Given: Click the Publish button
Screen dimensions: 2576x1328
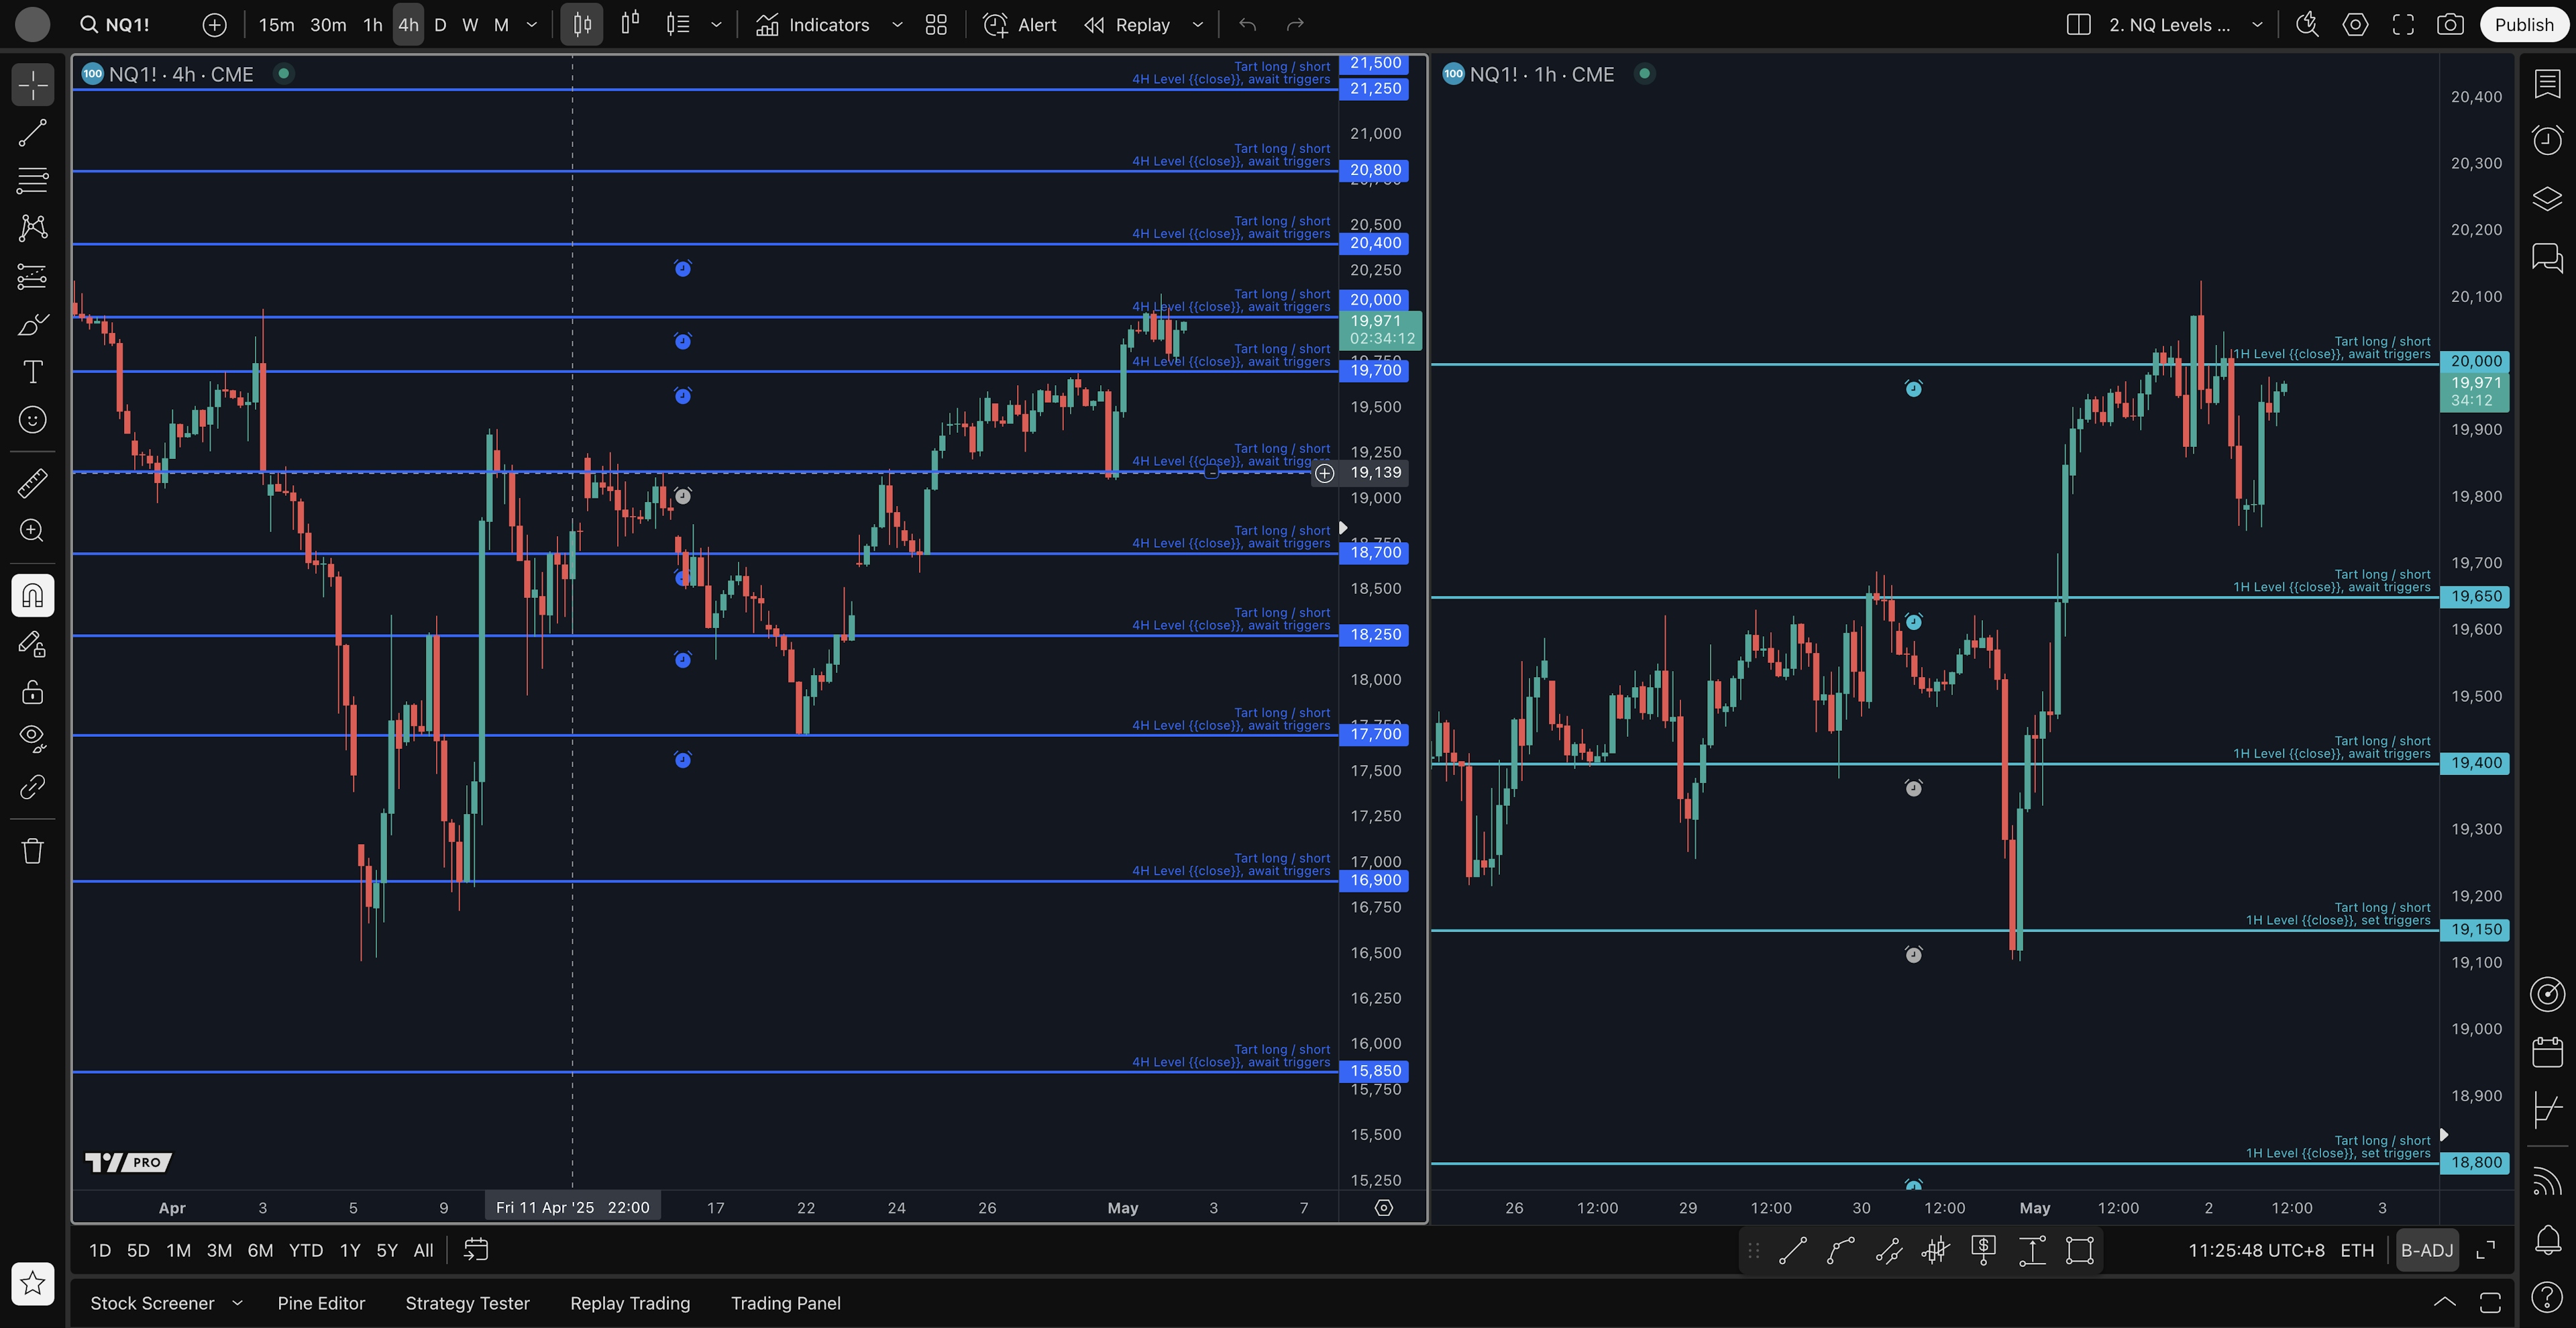Looking at the screenshot, I should pos(2523,25).
